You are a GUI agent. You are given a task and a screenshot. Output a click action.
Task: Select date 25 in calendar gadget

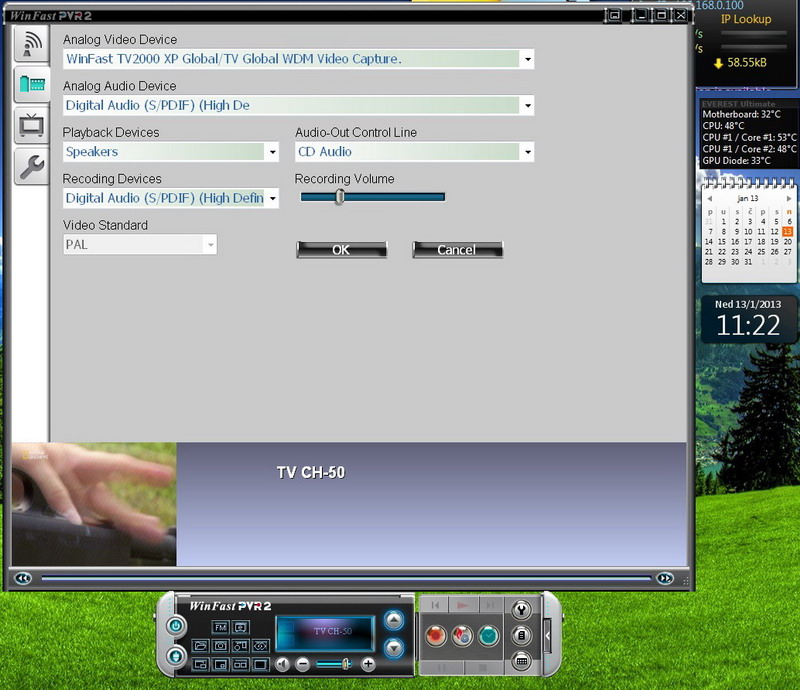(761, 252)
